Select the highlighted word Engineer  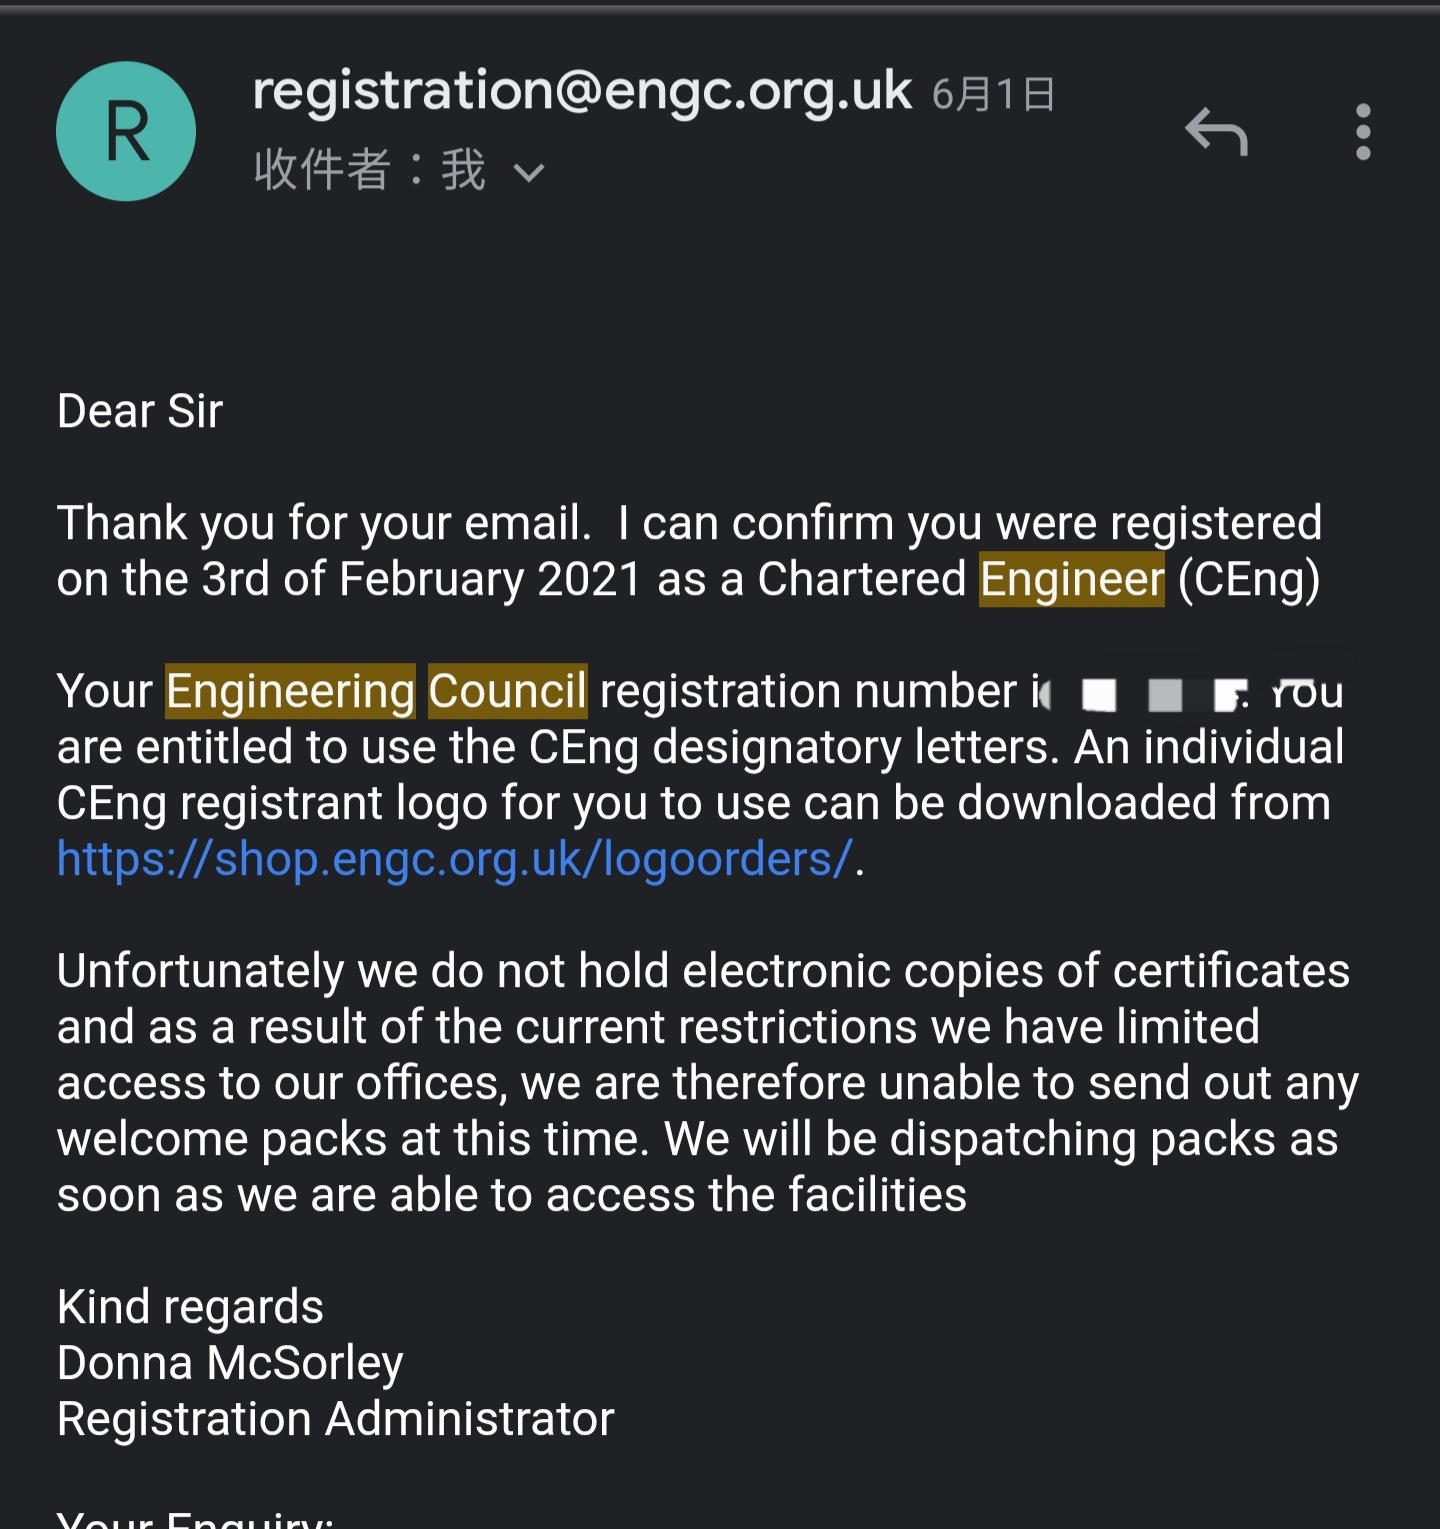tap(1072, 580)
